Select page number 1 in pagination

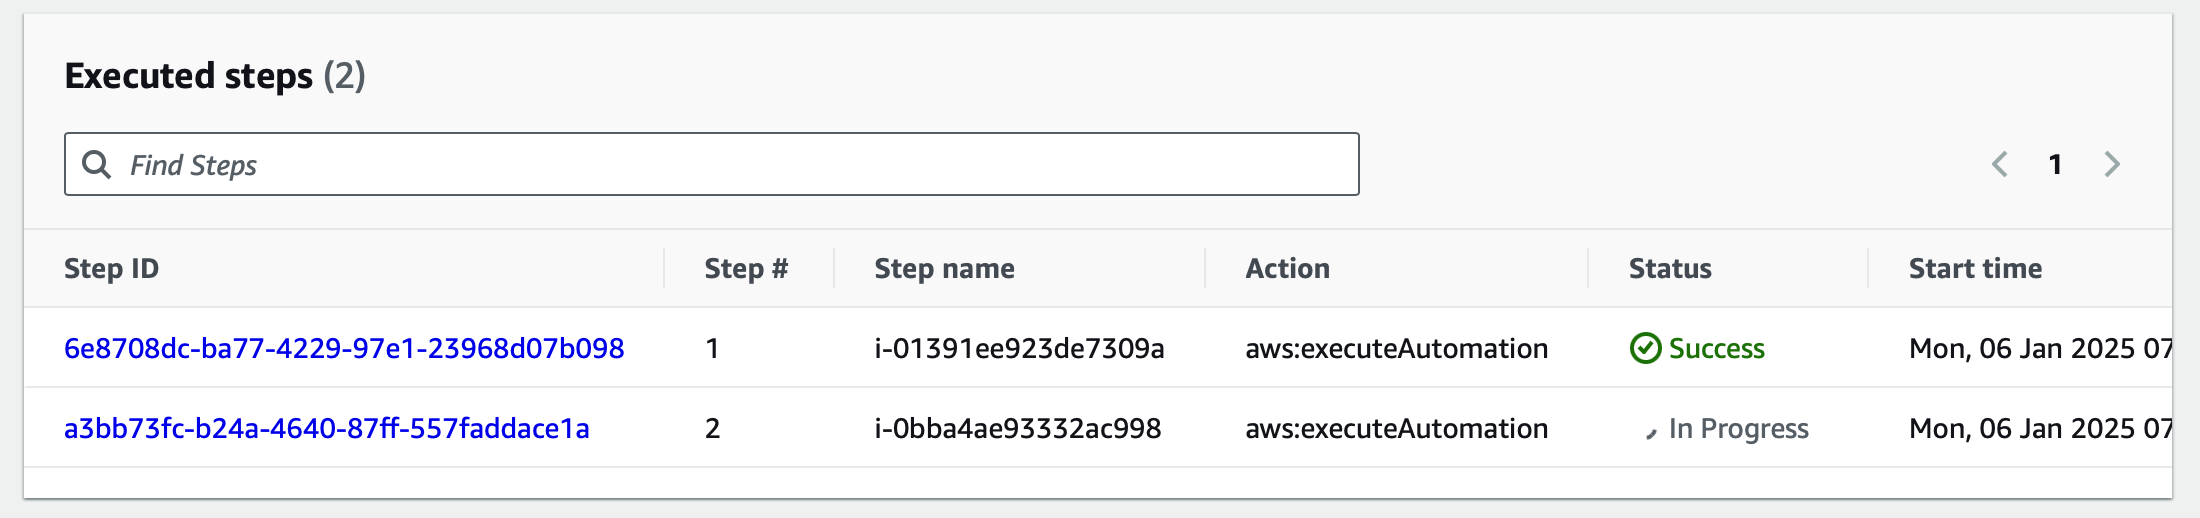point(2055,164)
